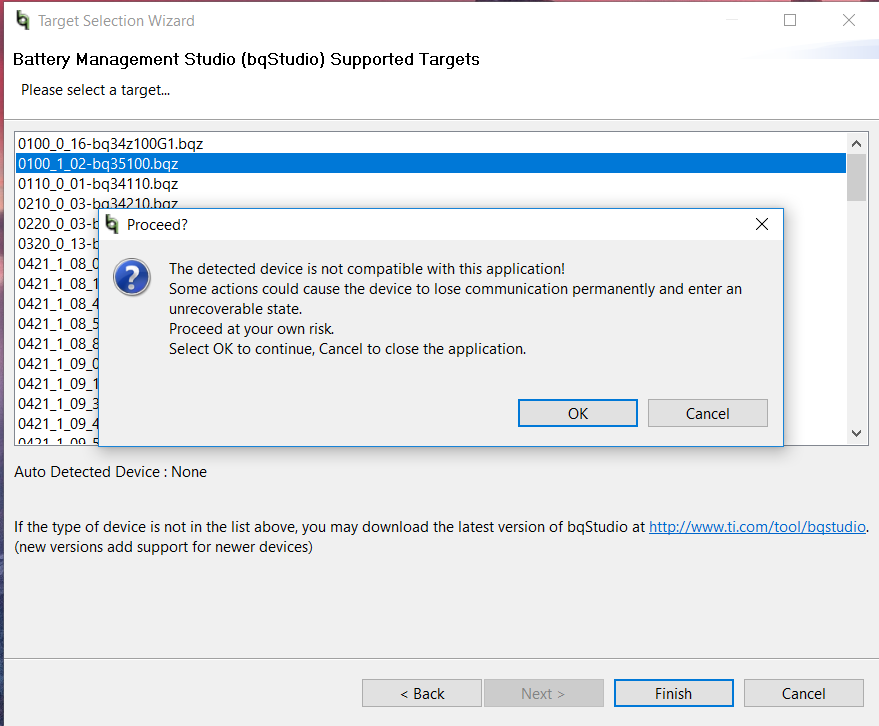Screen dimensions: 879x726
Task: Close the Proceed? dialog with its X
Action: [x=761, y=224]
